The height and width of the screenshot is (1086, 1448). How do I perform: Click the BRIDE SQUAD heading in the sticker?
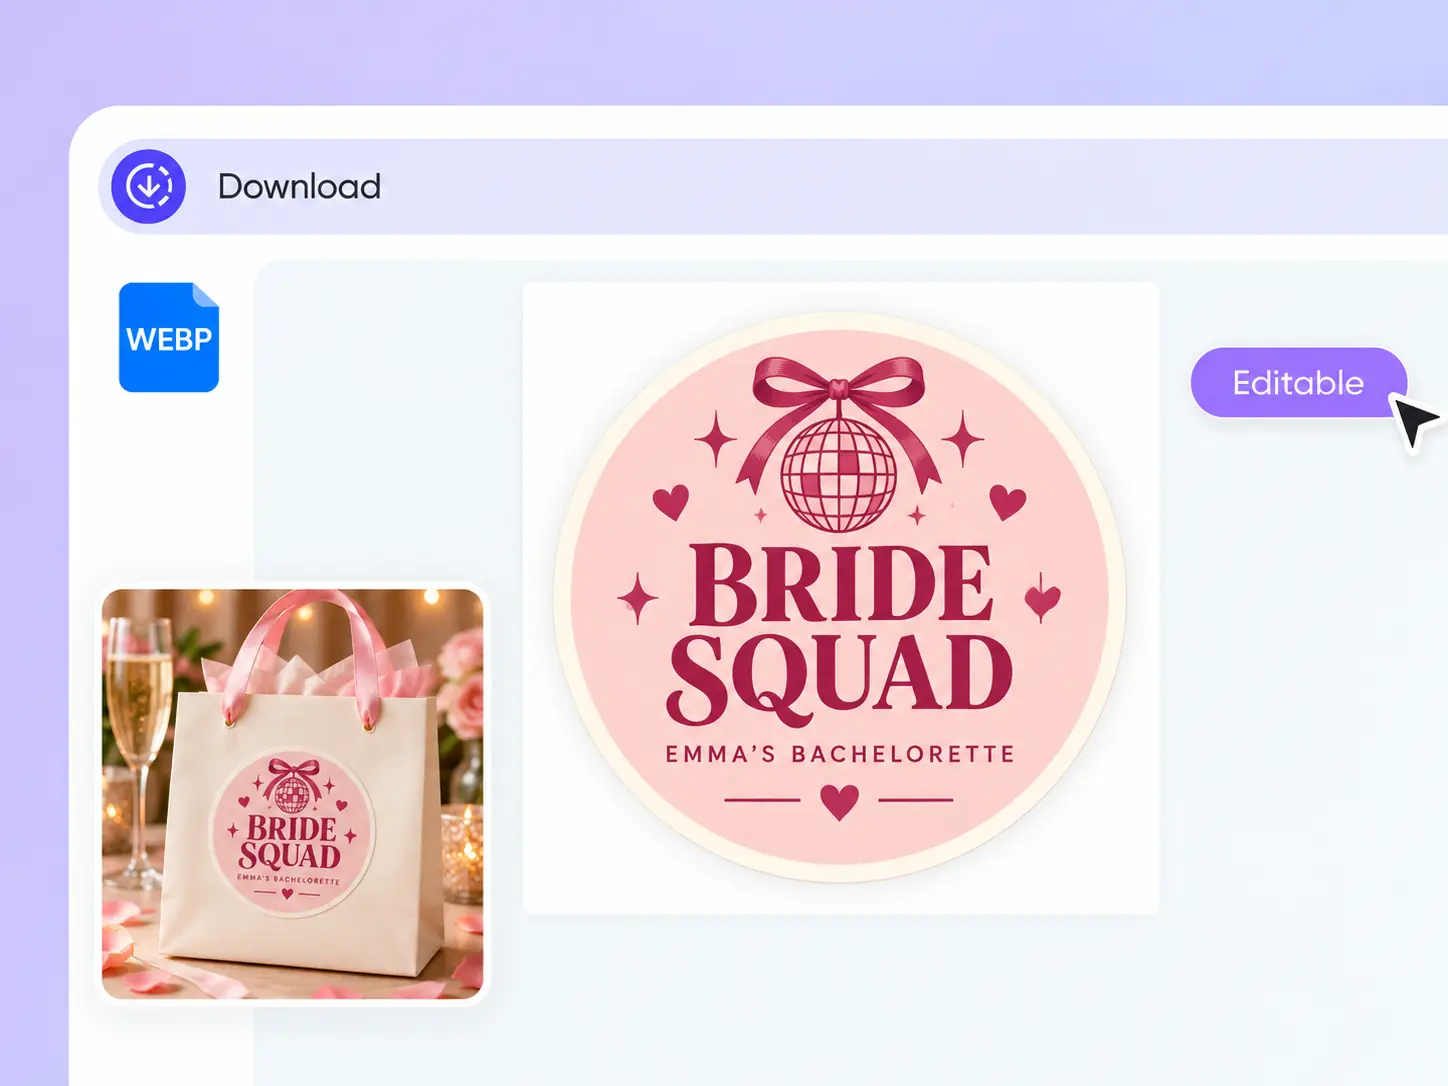[840, 635]
